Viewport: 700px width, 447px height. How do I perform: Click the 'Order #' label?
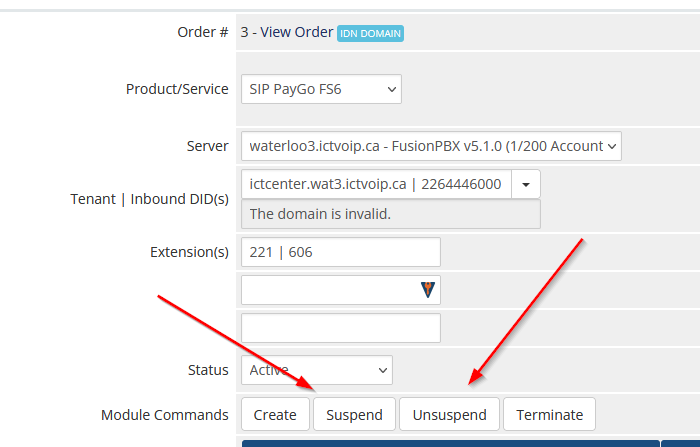203,32
